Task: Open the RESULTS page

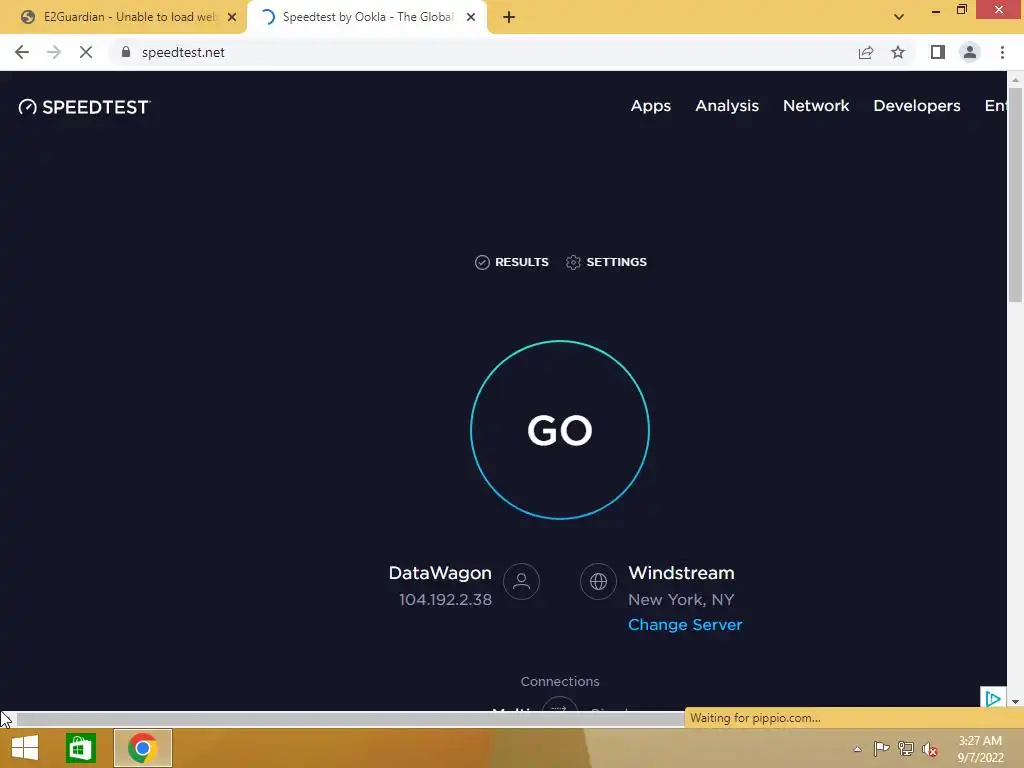Action: click(x=511, y=262)
